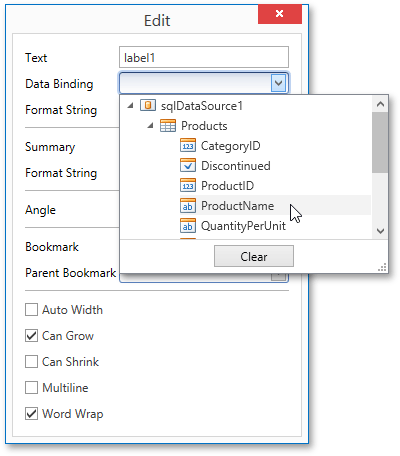This screenshot has width=400, height=456.
Task: Click the popup resize grip icon
Action: (x=382, y=267)
